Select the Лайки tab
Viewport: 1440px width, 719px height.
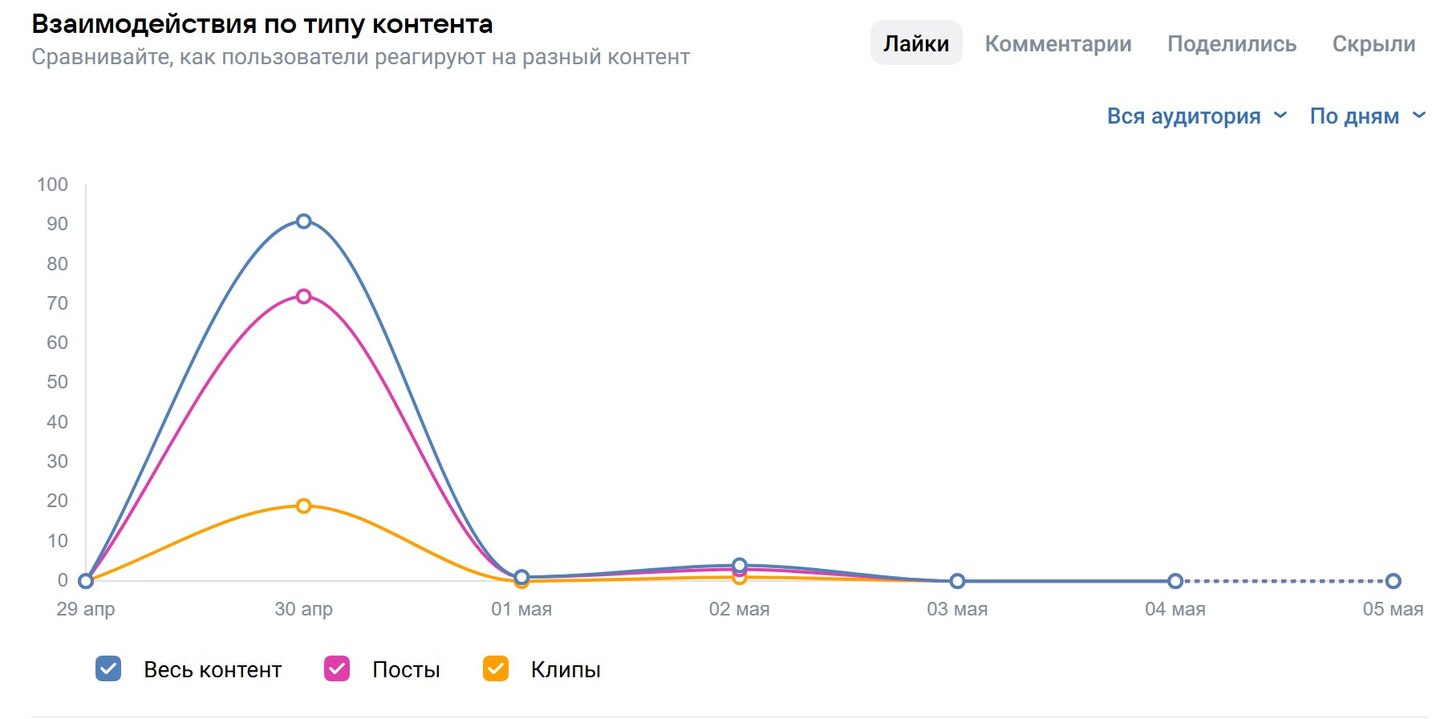pyautogui.click(x=916, y=44)
